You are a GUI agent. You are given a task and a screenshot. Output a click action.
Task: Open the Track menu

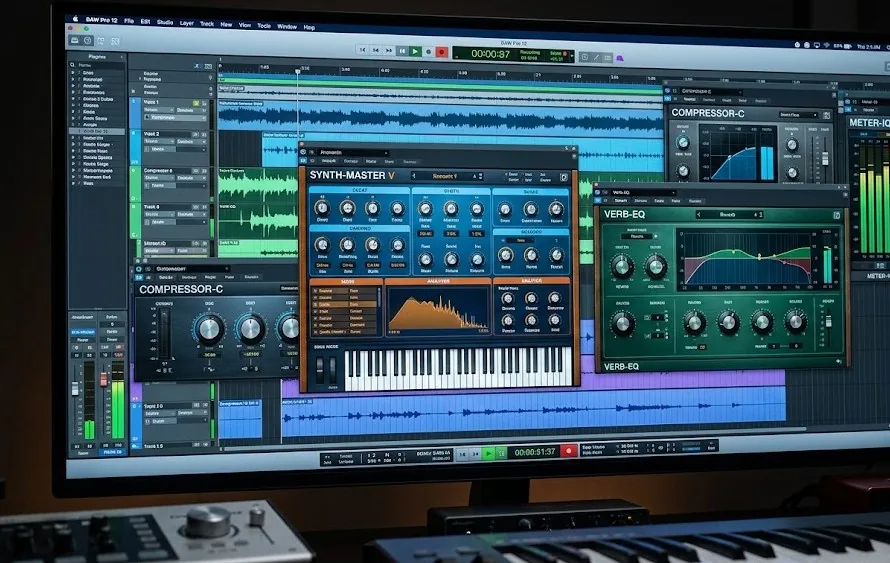point(207,23)
